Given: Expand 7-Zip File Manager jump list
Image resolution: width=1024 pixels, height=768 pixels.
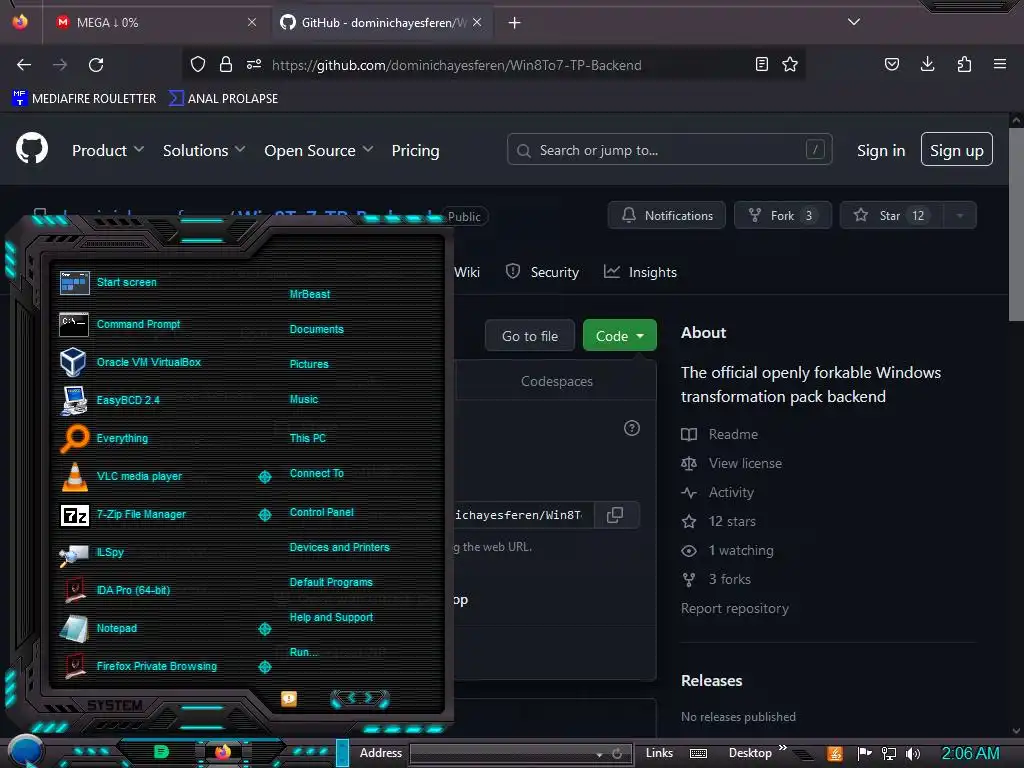Looking at the screenshot, I should click(x=264, y=515).
